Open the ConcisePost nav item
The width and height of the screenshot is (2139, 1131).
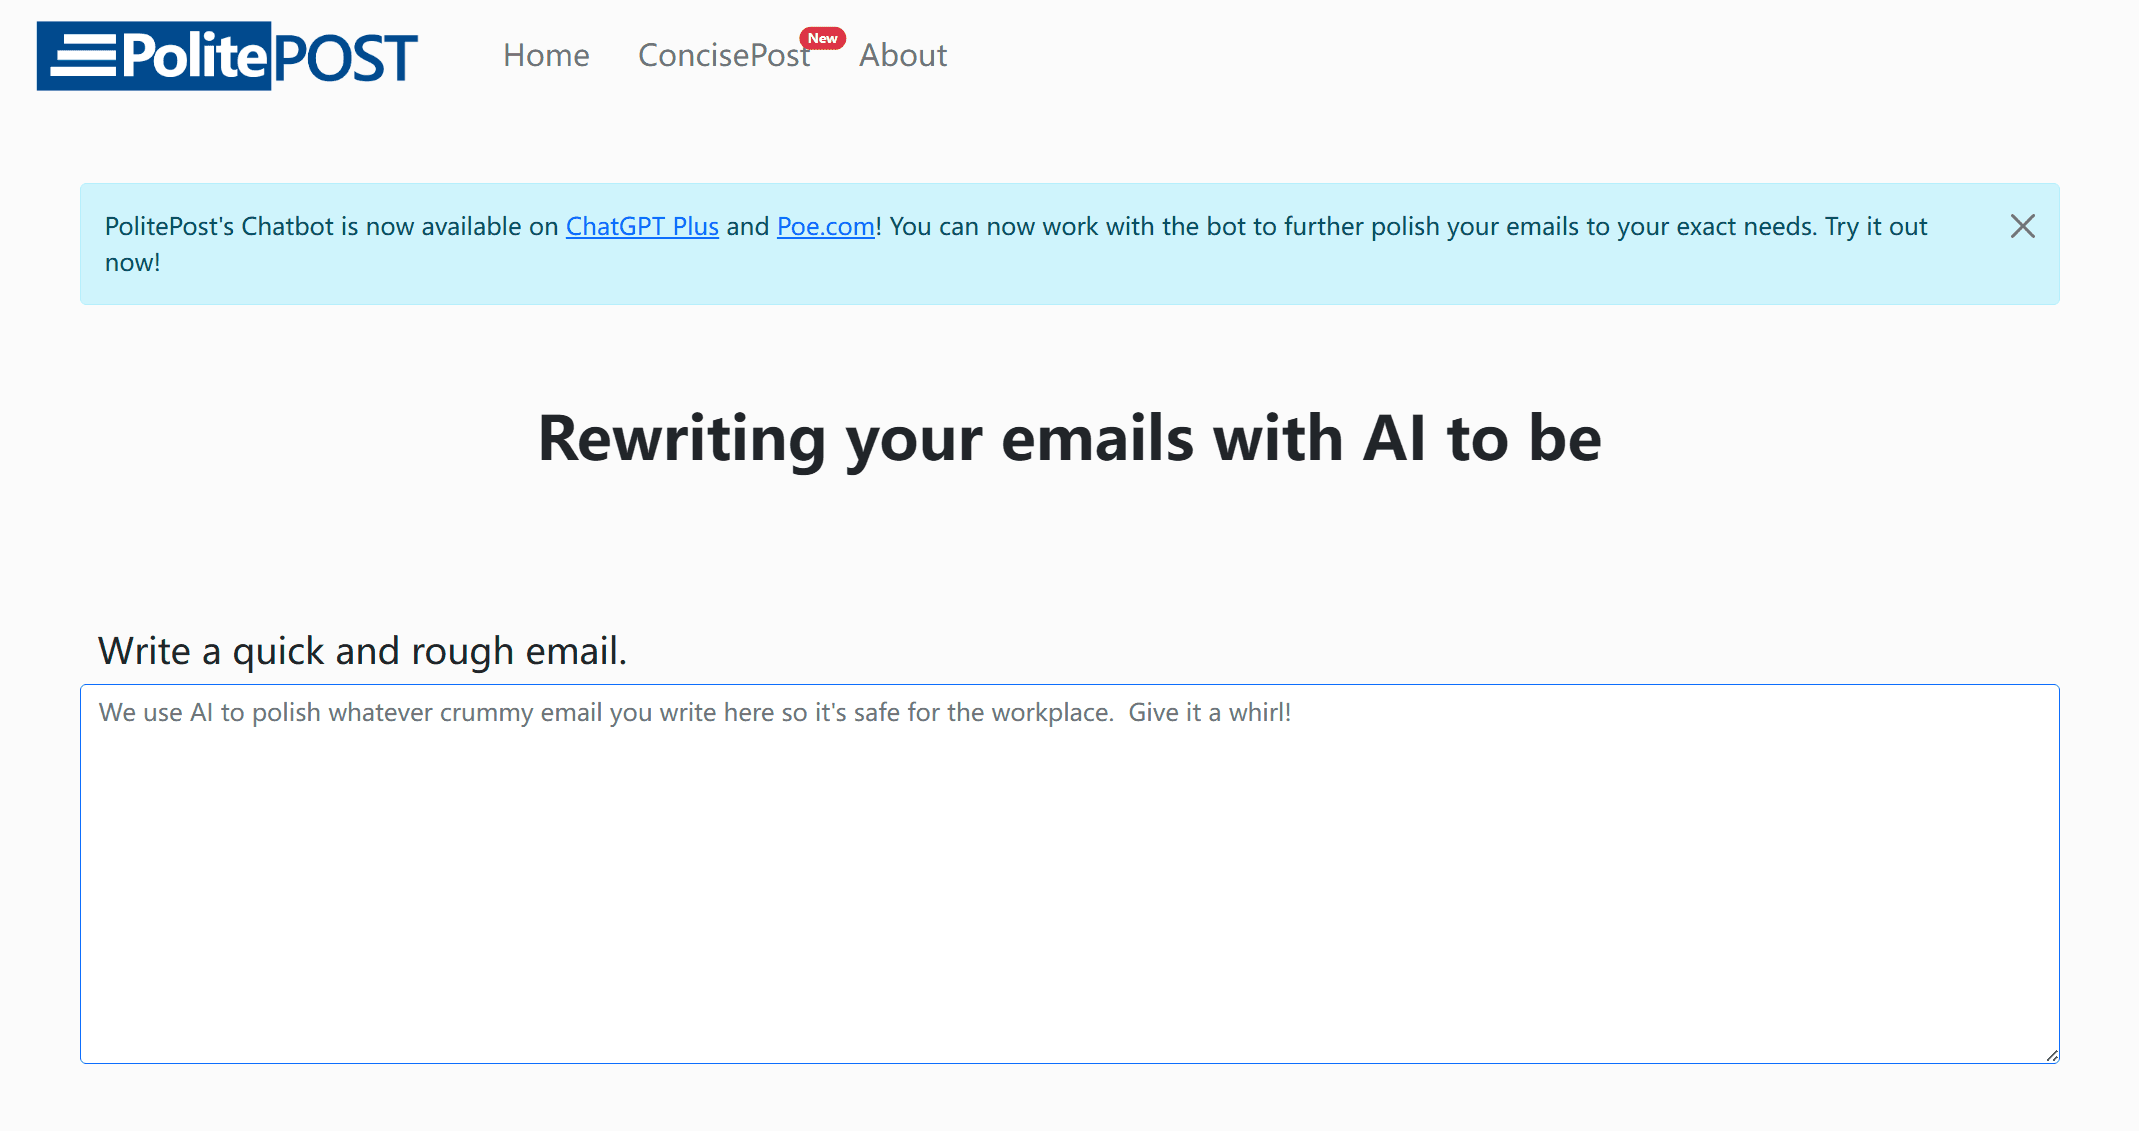[x=723, y=55]
